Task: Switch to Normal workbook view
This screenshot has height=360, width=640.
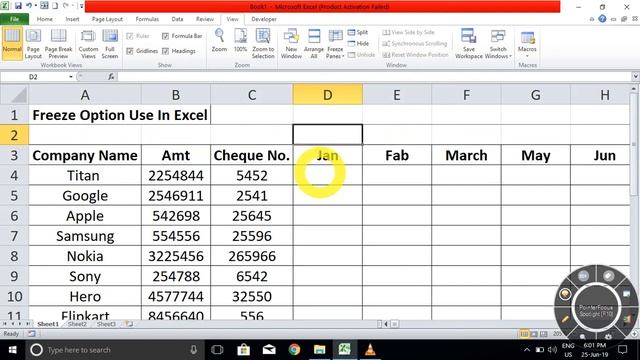Action: tap(12, 44)
